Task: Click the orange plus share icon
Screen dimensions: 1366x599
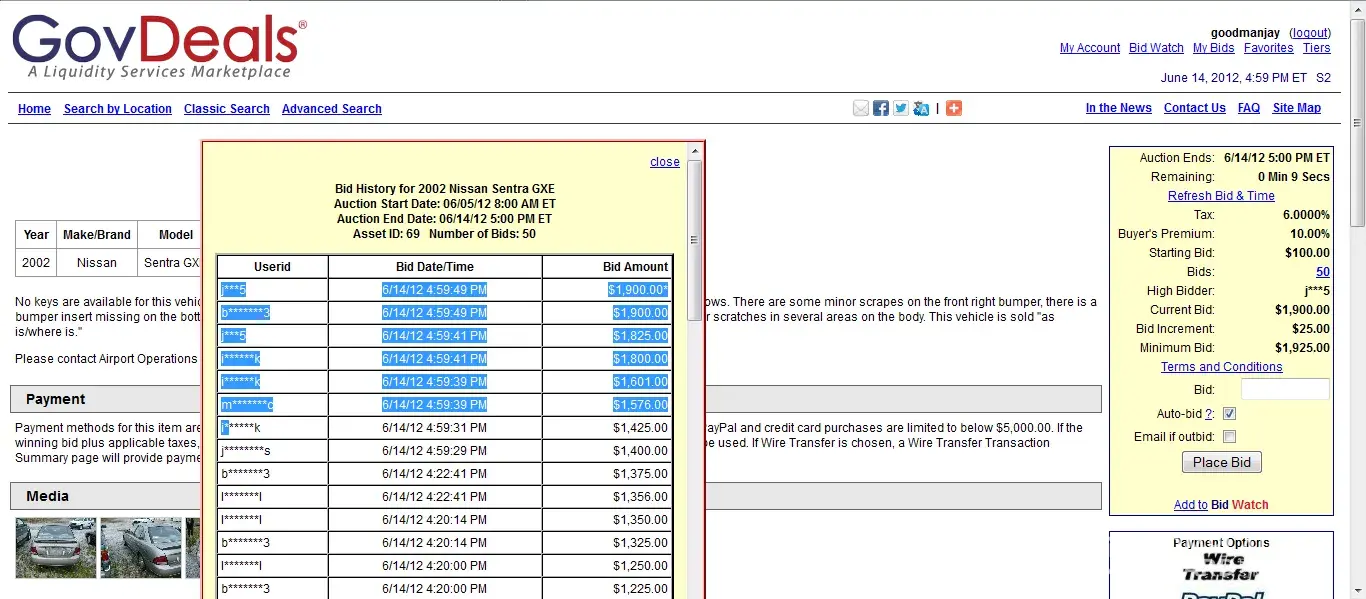Action: coord(954,108)
